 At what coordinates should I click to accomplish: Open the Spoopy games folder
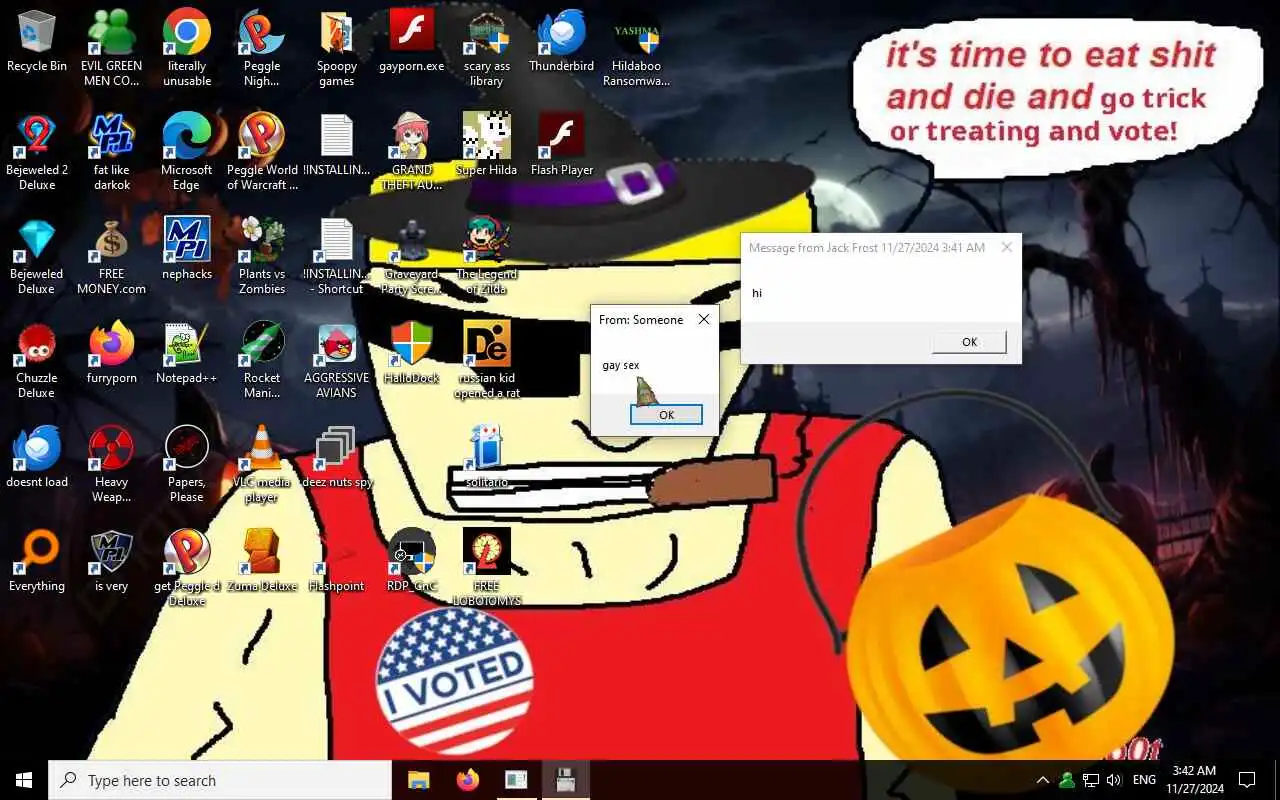click(337, 48)
